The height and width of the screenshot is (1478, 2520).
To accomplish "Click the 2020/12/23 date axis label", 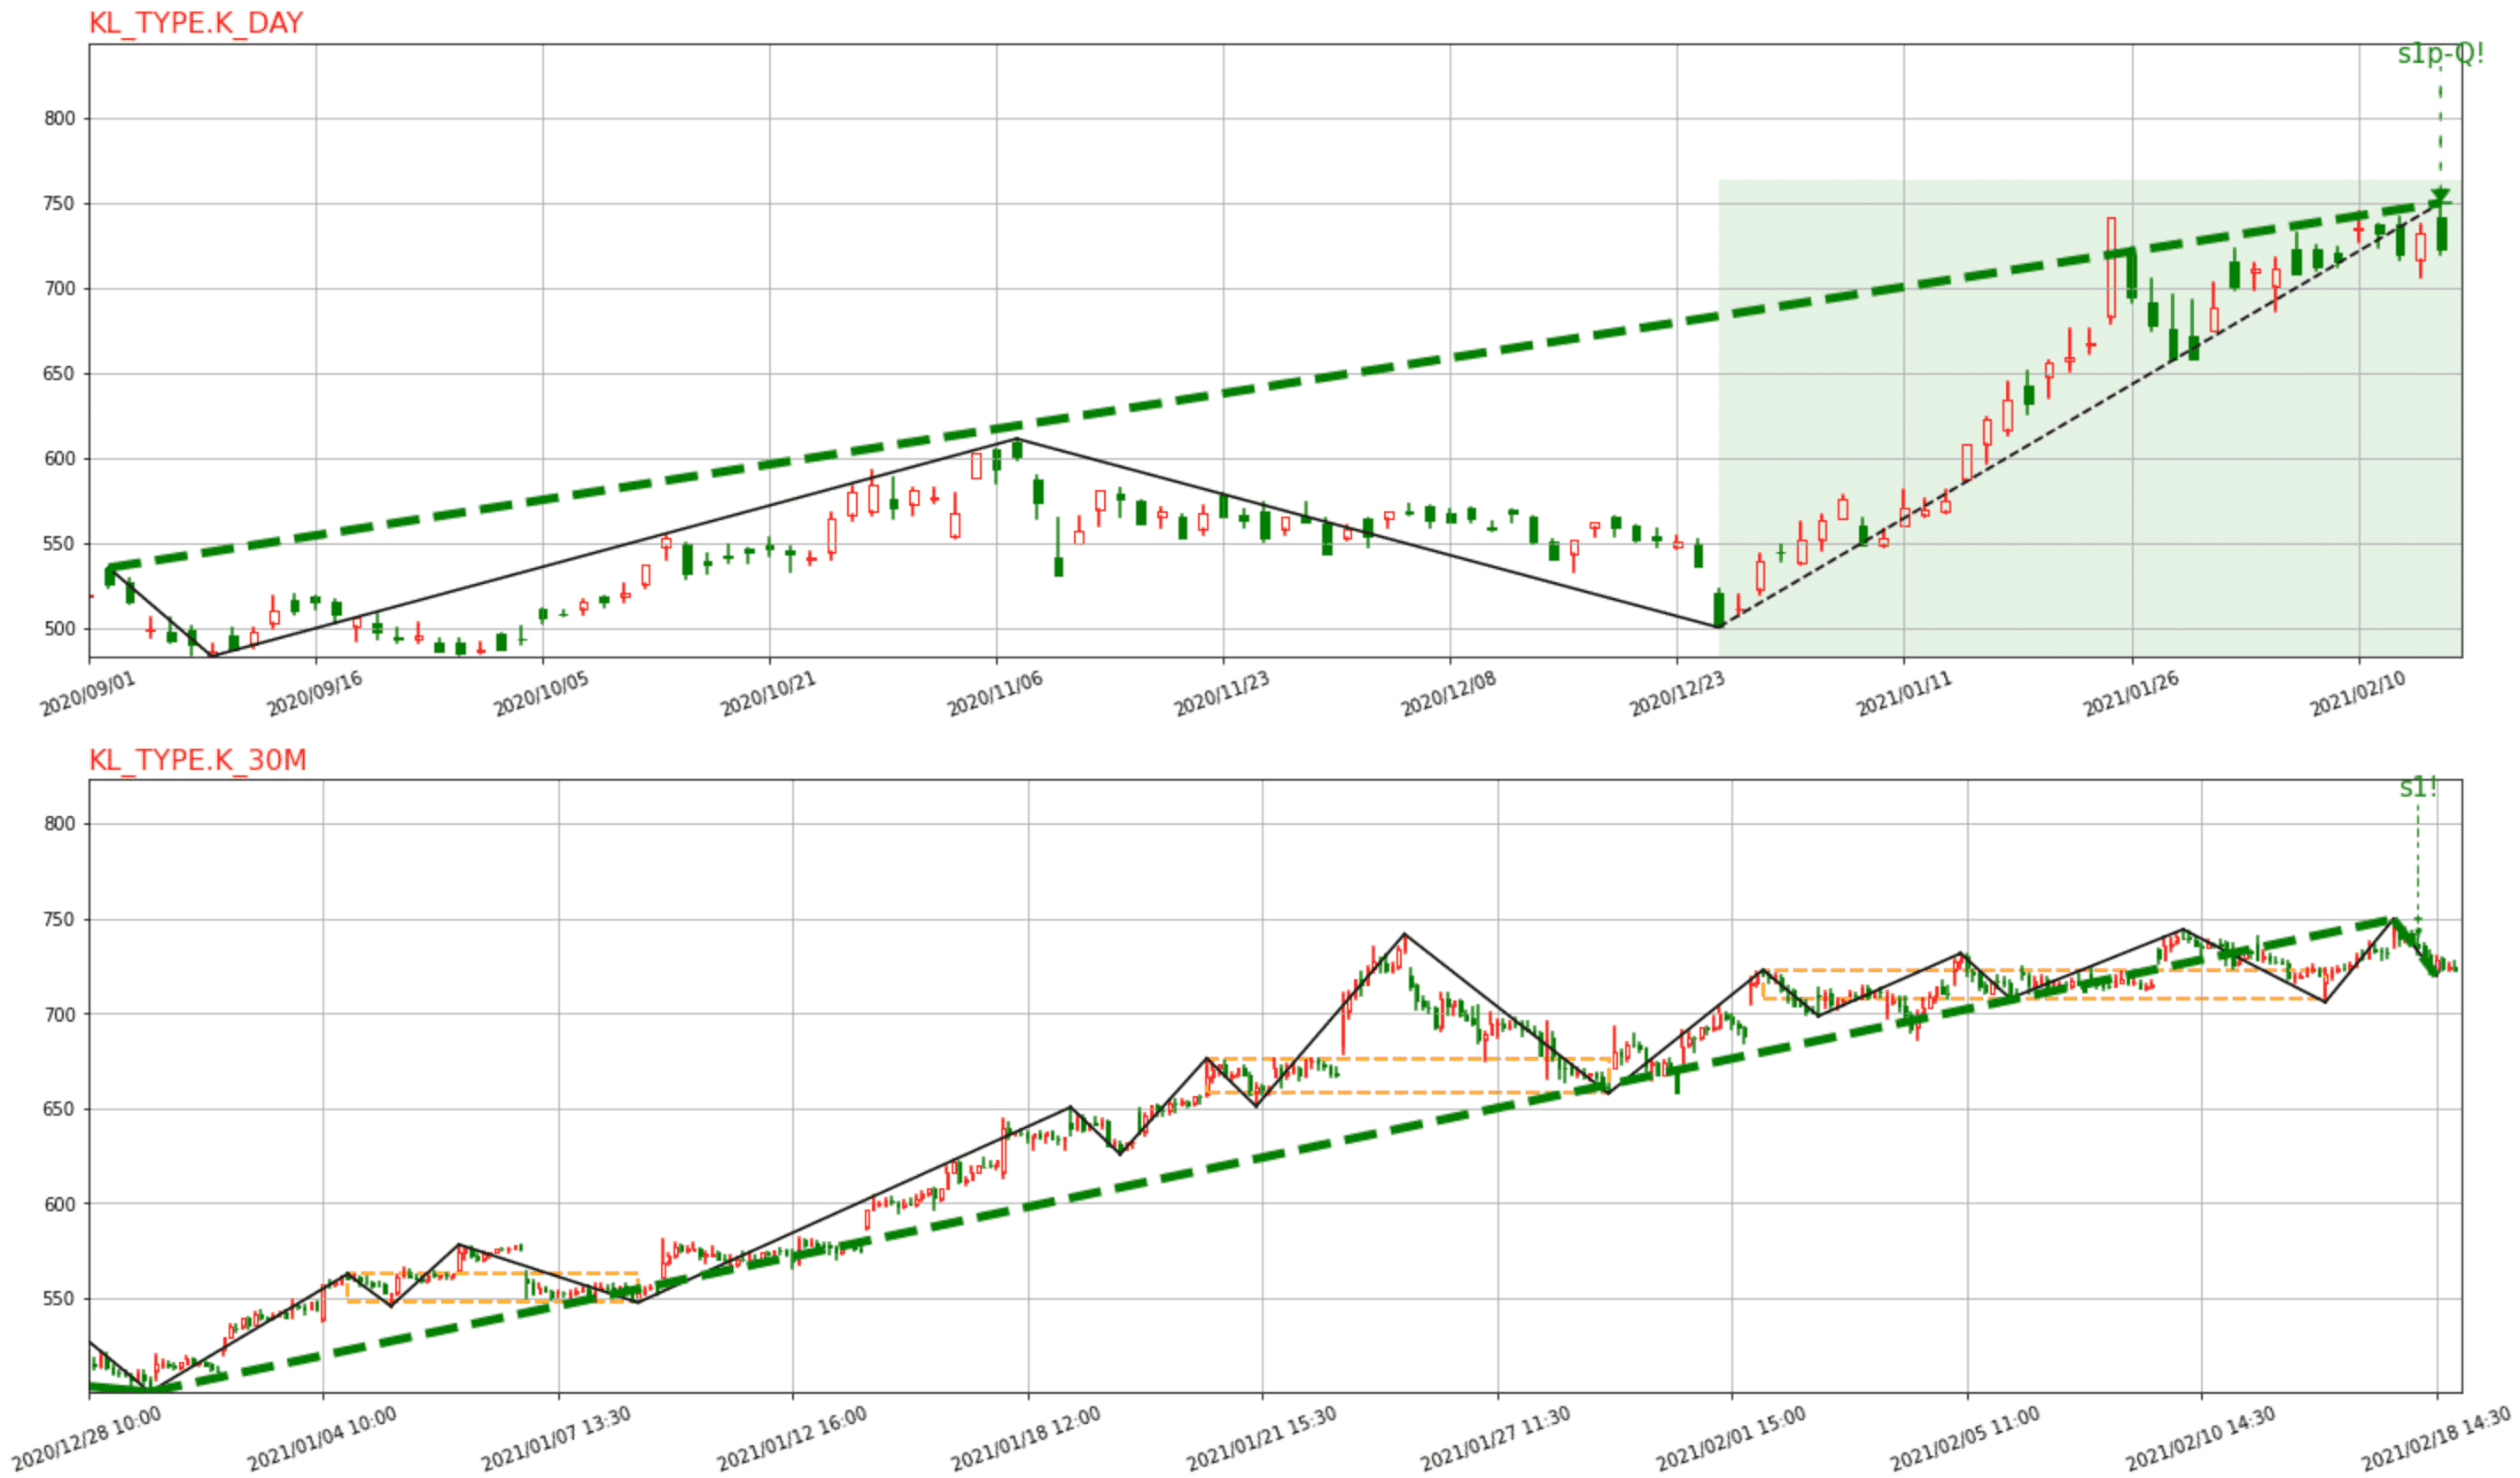I will [x=1677, y=694].
